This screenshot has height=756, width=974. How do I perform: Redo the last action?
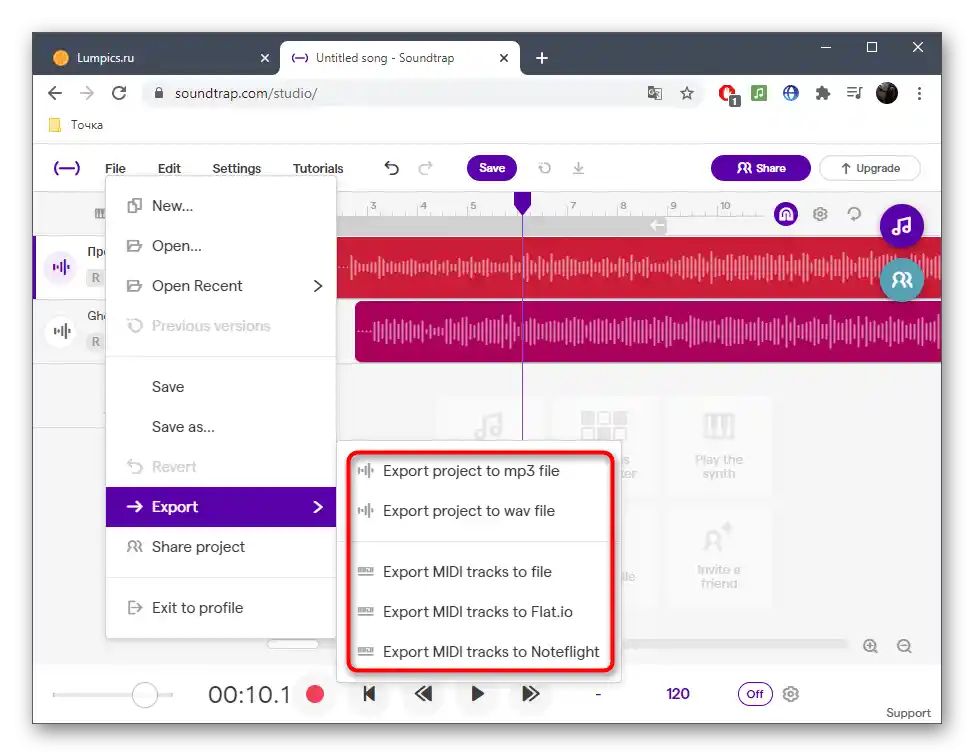(426, 168)
